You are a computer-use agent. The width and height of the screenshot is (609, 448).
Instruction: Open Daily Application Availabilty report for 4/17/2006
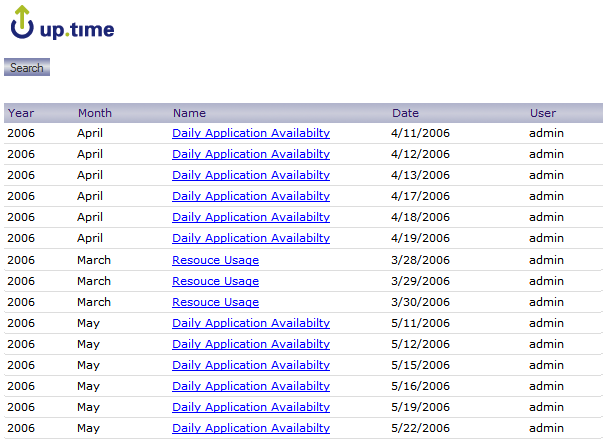(251, 196)
